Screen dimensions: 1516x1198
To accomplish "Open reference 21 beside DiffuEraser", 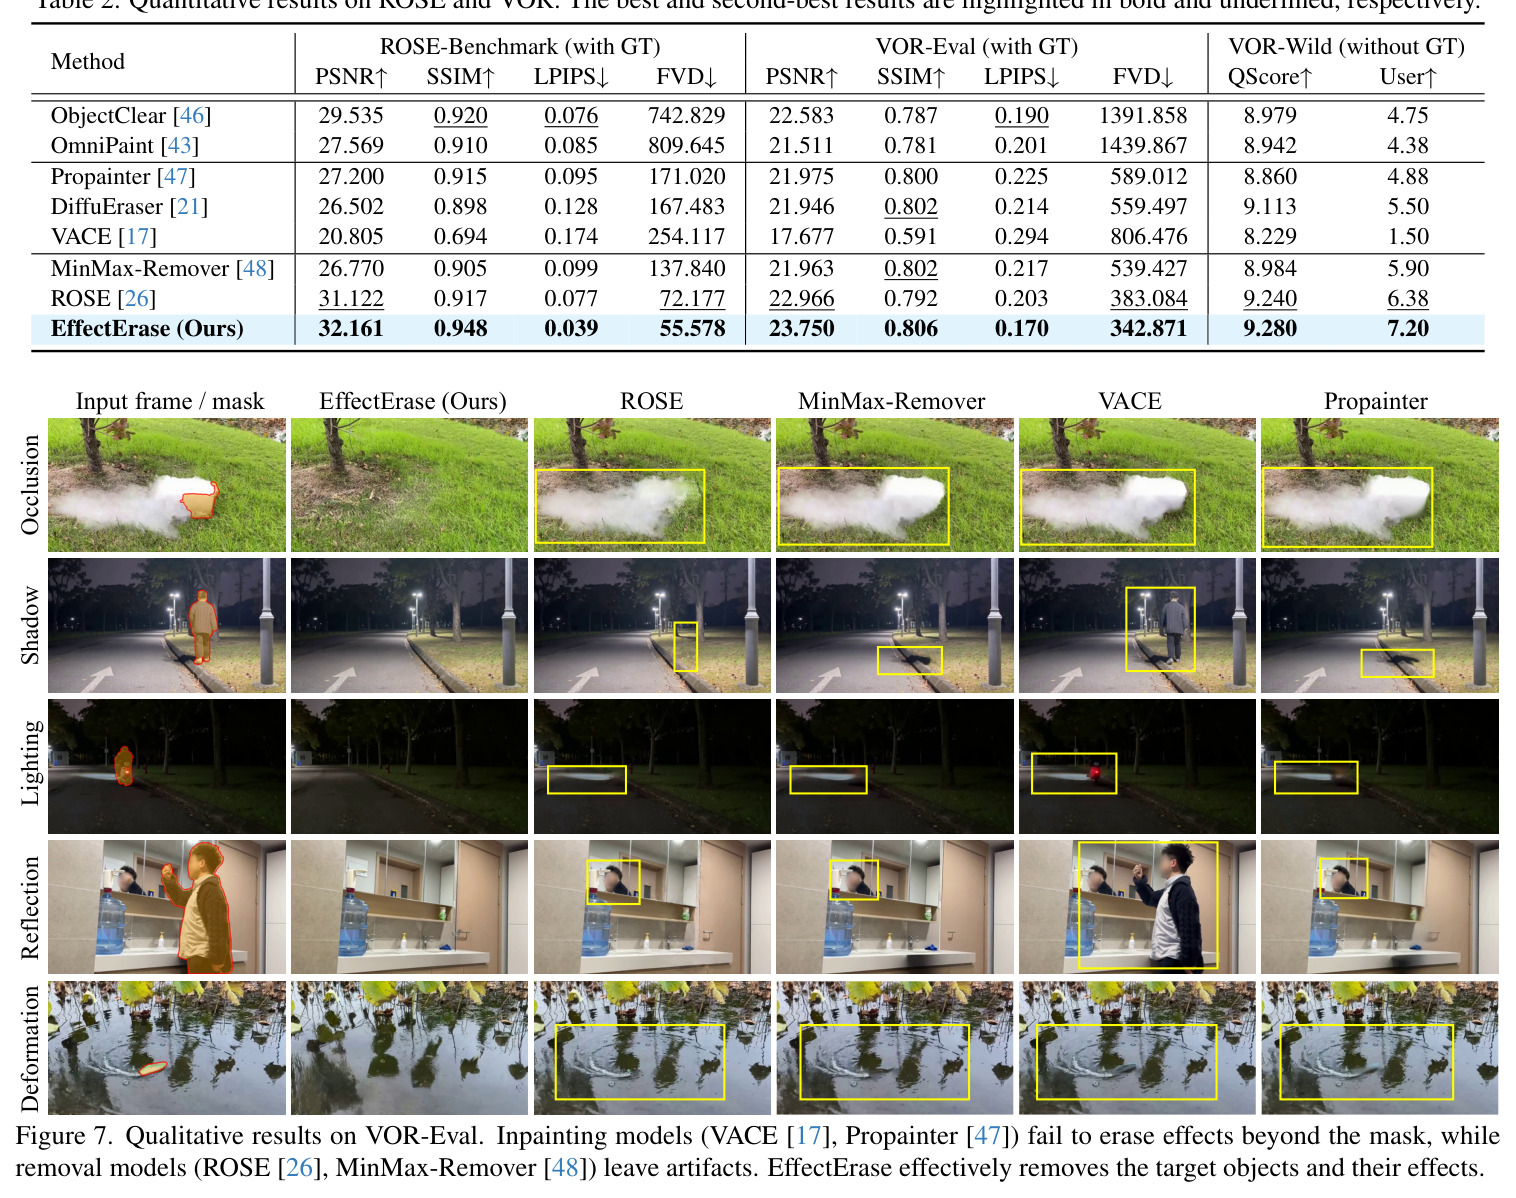I will (188, 207).
